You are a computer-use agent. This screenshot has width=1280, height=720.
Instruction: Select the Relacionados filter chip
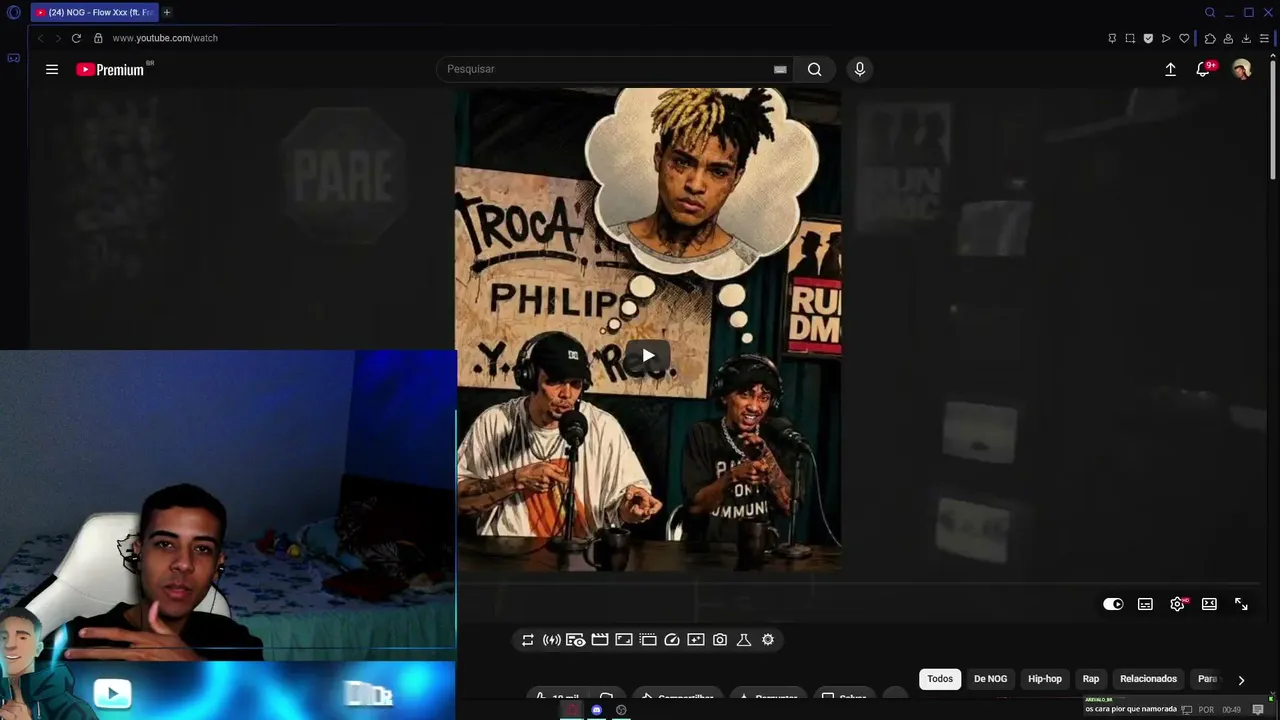click(x=1148, y=679)
